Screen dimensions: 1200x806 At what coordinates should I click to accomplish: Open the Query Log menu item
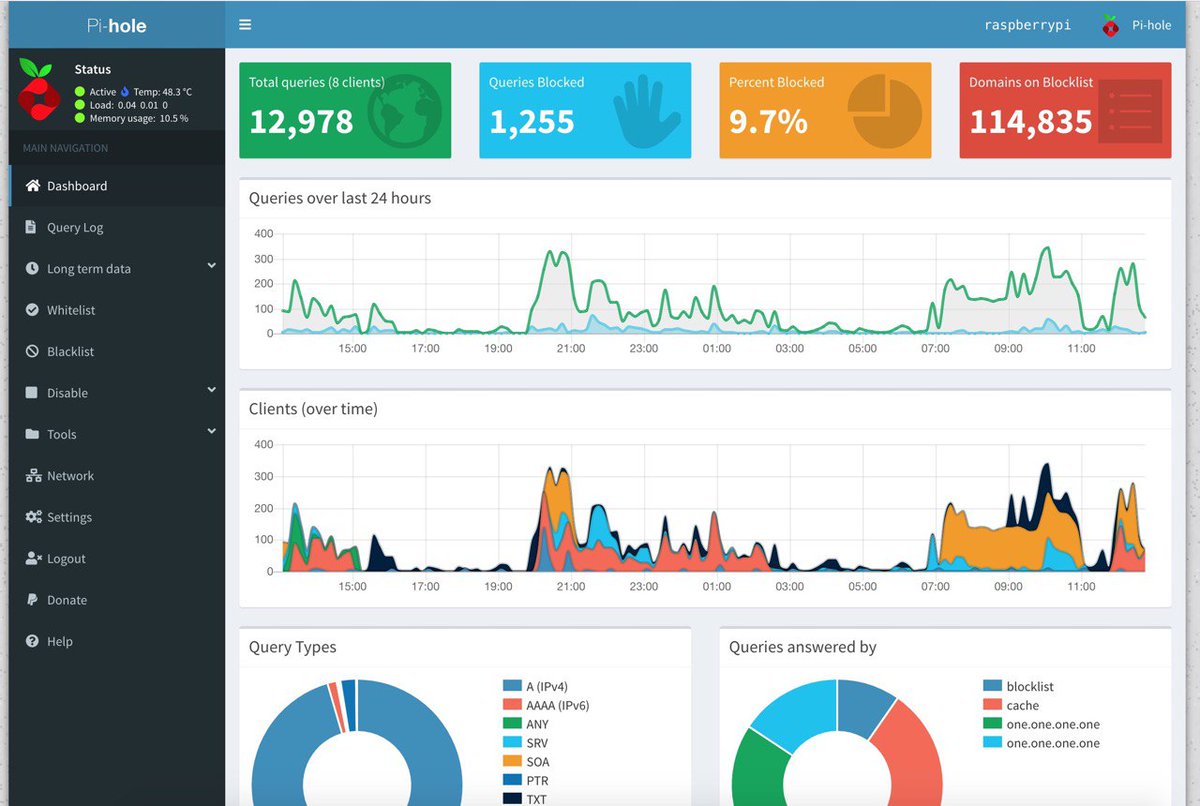(117, 227)
